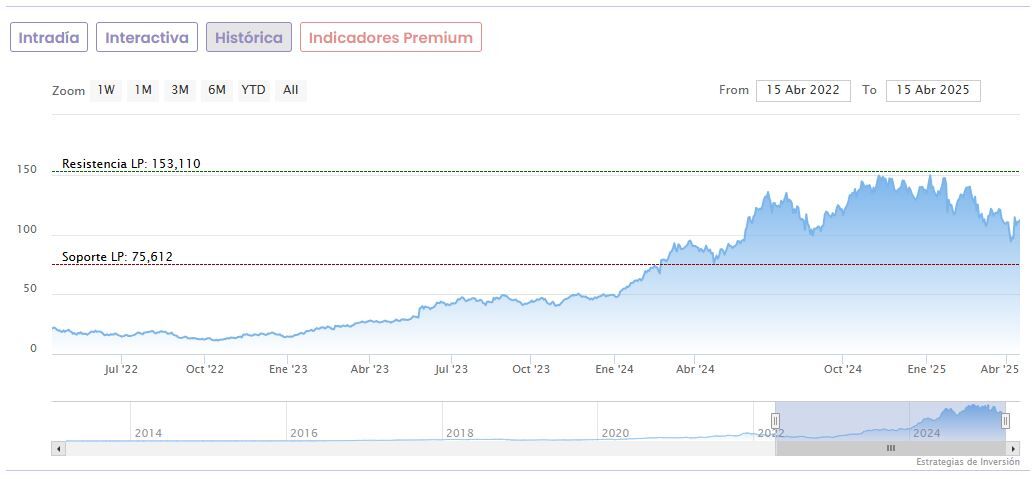Choose the 6M zoom range
This screenshot has width=1036, height=479.
[217, 90]
